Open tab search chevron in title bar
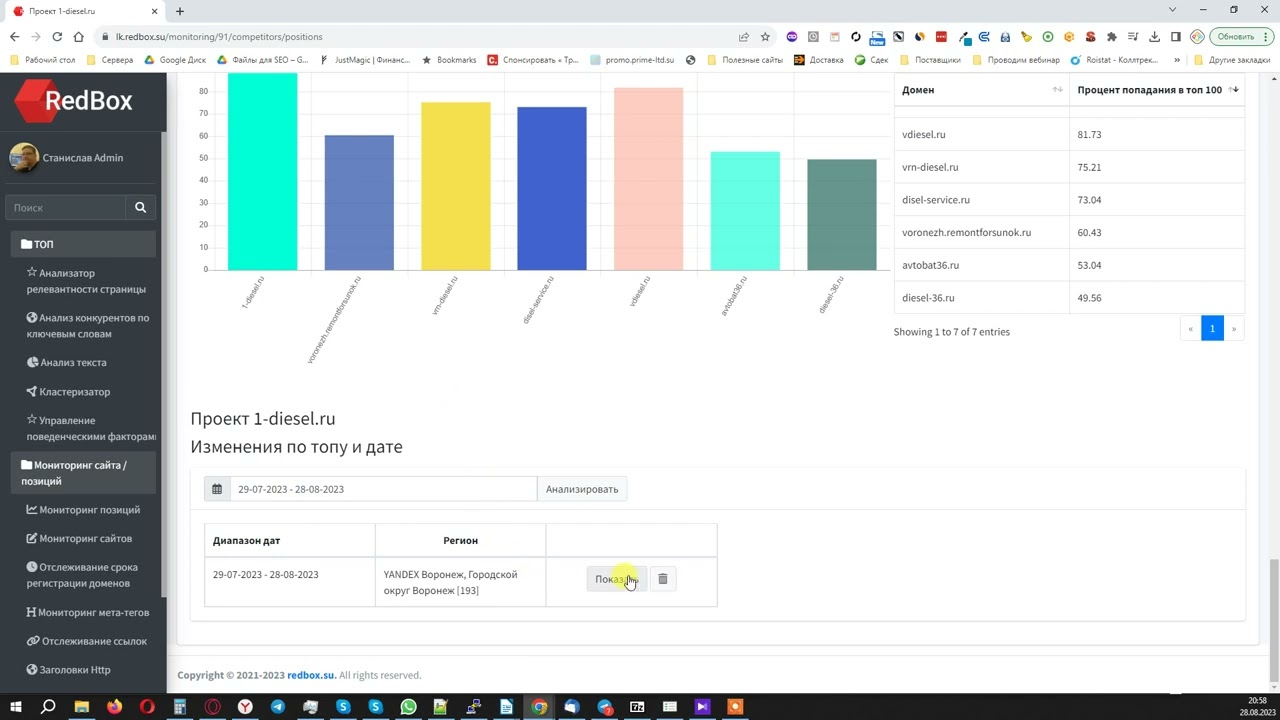Image resolution: width=1280 pixels, height=720 pixels. (x=1173, y=10)
